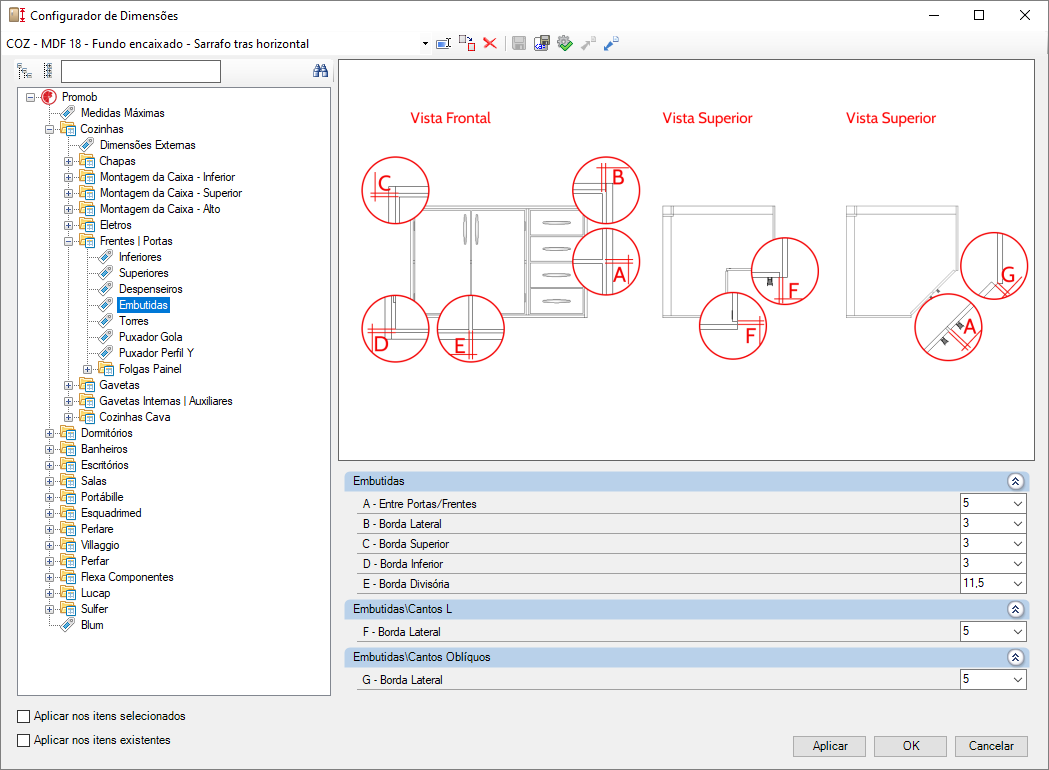The image size is (1049, 770).
Task: Delete configuration with the red X icon
Action: point(490,44)
